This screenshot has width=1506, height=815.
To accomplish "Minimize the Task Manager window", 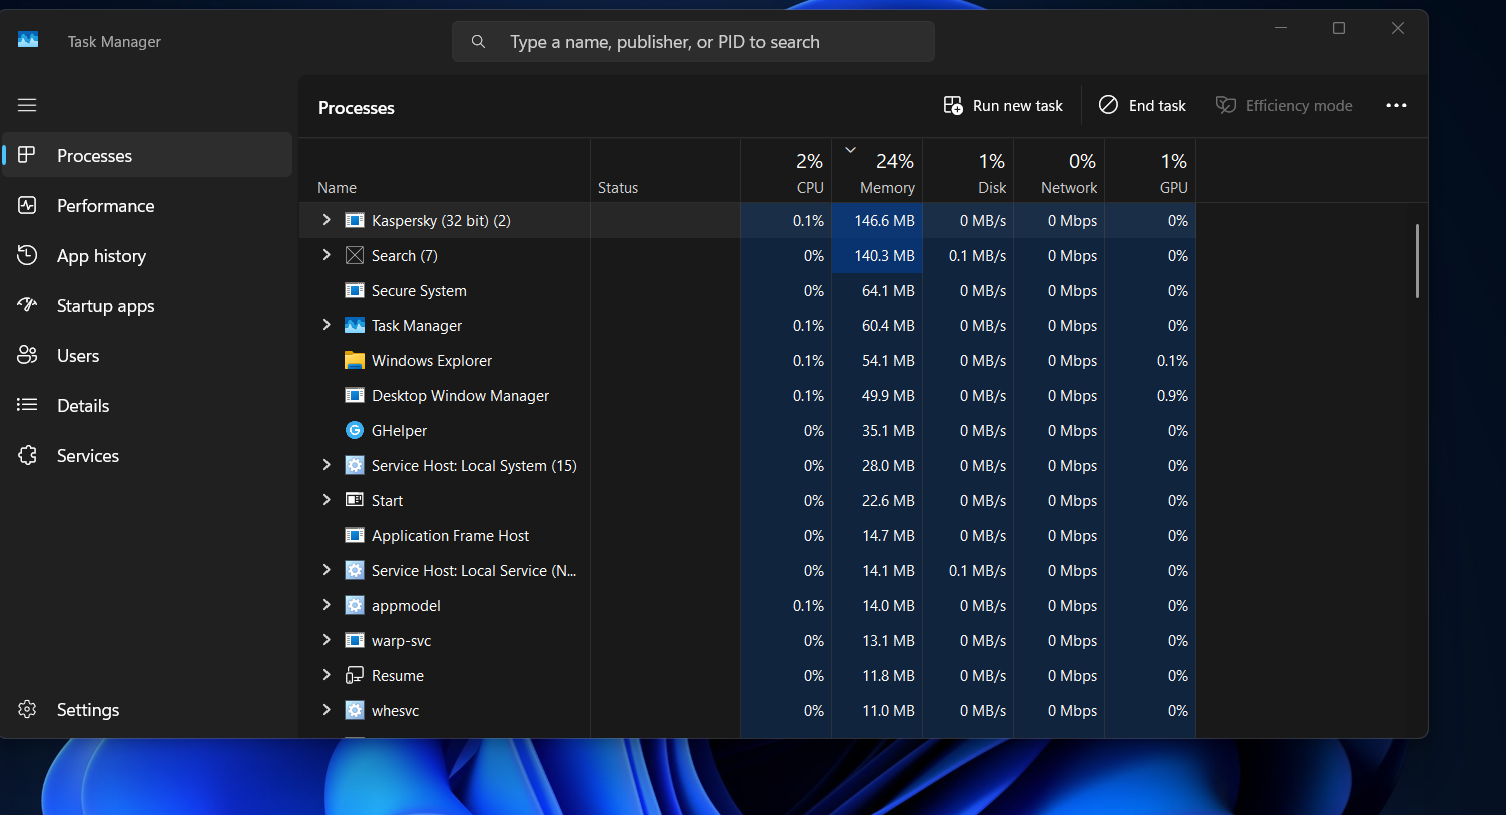I will tap(1281, 28).
